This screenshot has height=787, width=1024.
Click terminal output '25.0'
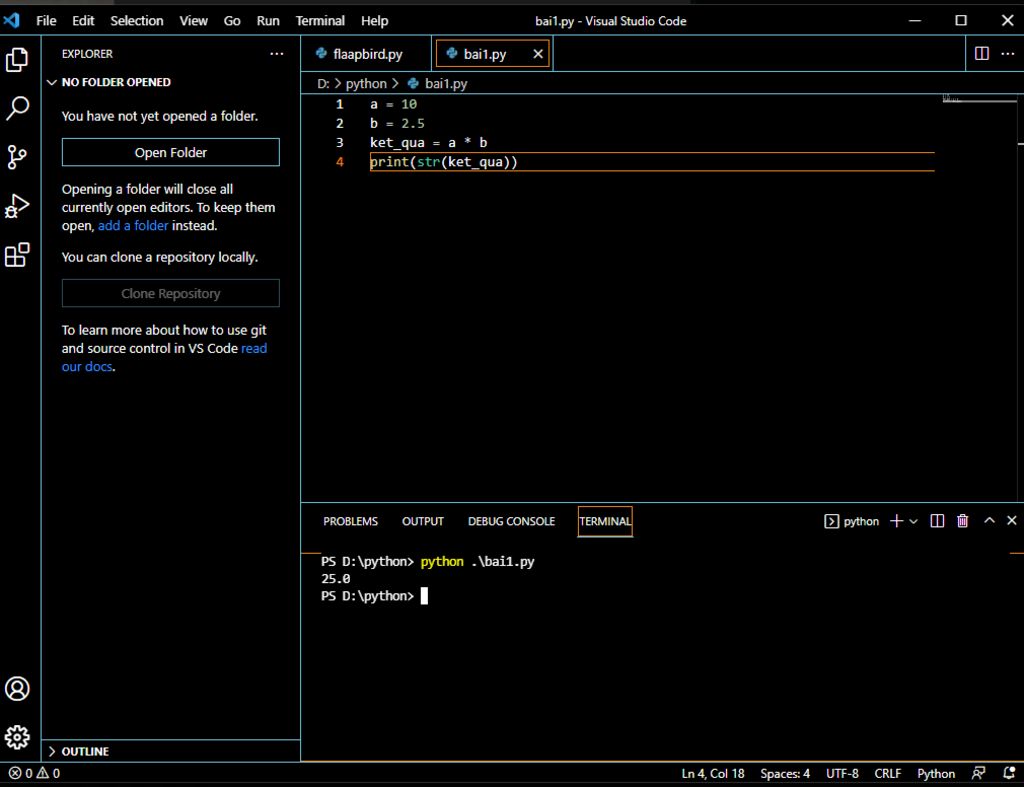[x=336, y=579]
